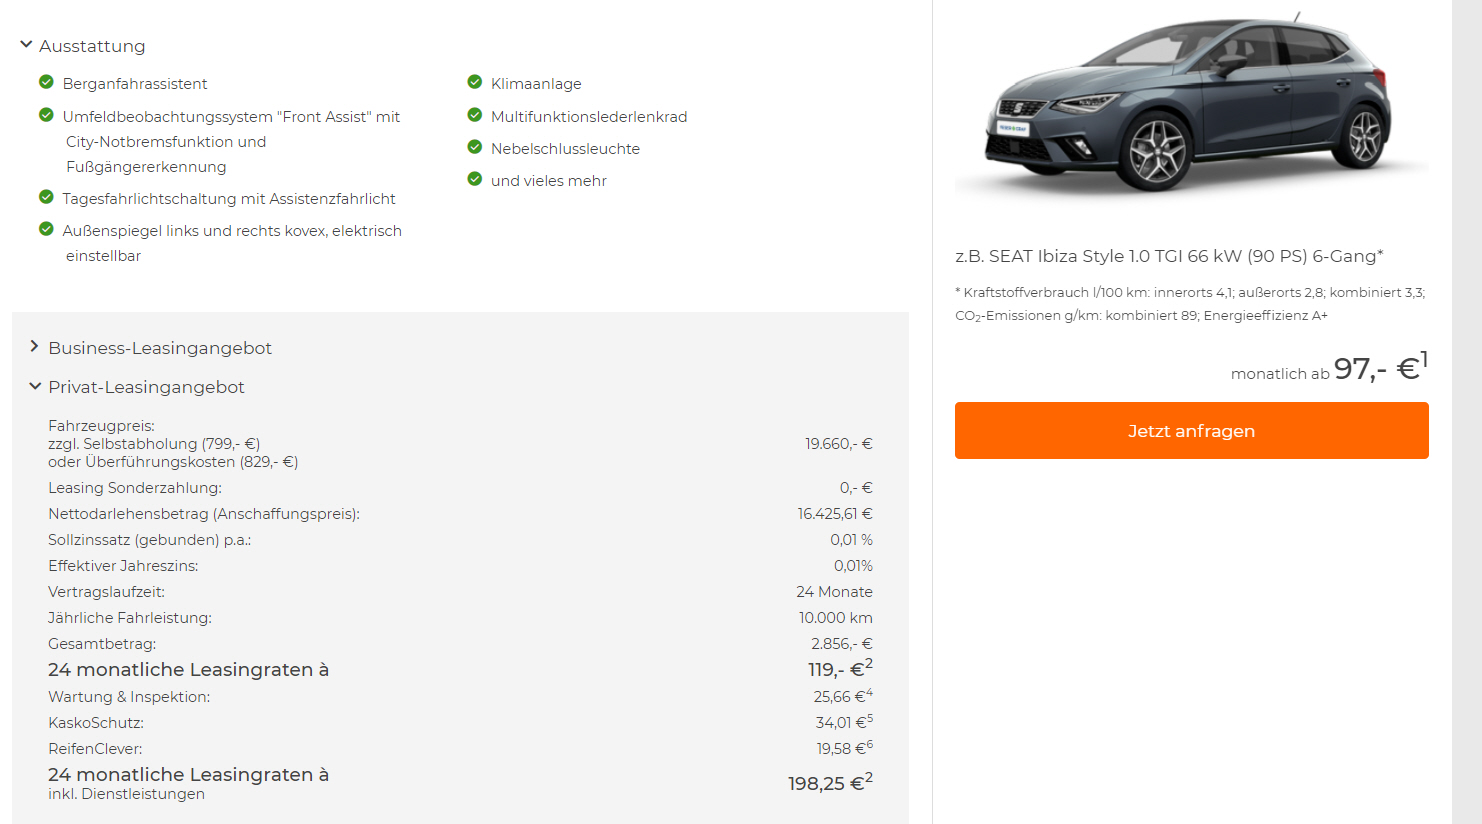The image size is (1482, 824).
Task: Click the checkmark icon next to Multifunktionslederlenkrad
Action: (475, 115)
